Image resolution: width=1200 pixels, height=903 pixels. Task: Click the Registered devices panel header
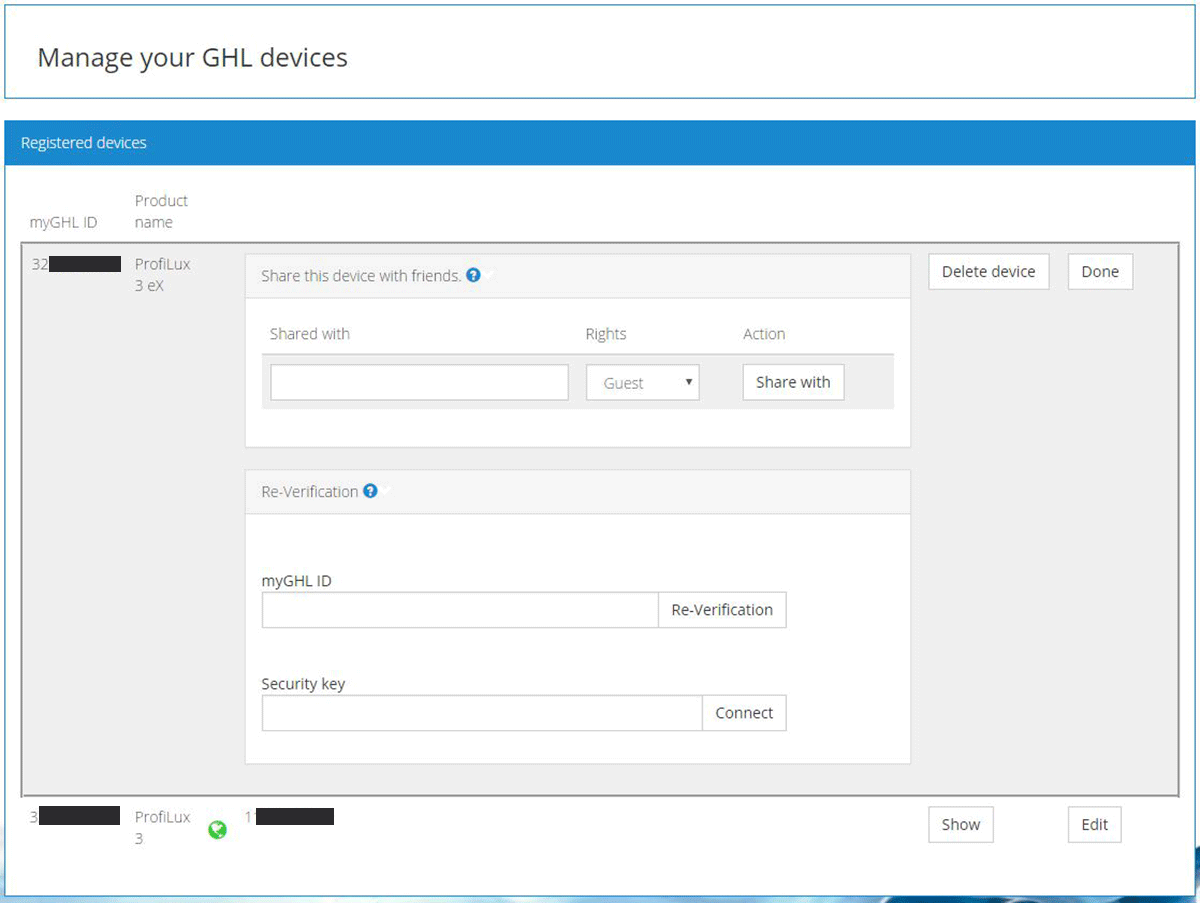pos(84,143)
